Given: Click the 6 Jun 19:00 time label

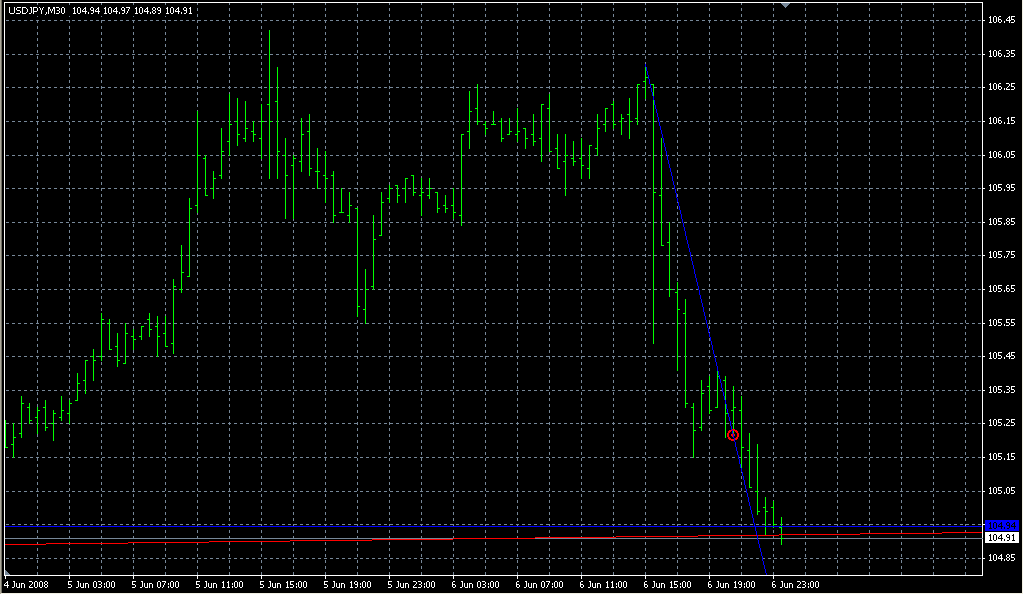Looking at the screenshot, I should tap(731, 585).
